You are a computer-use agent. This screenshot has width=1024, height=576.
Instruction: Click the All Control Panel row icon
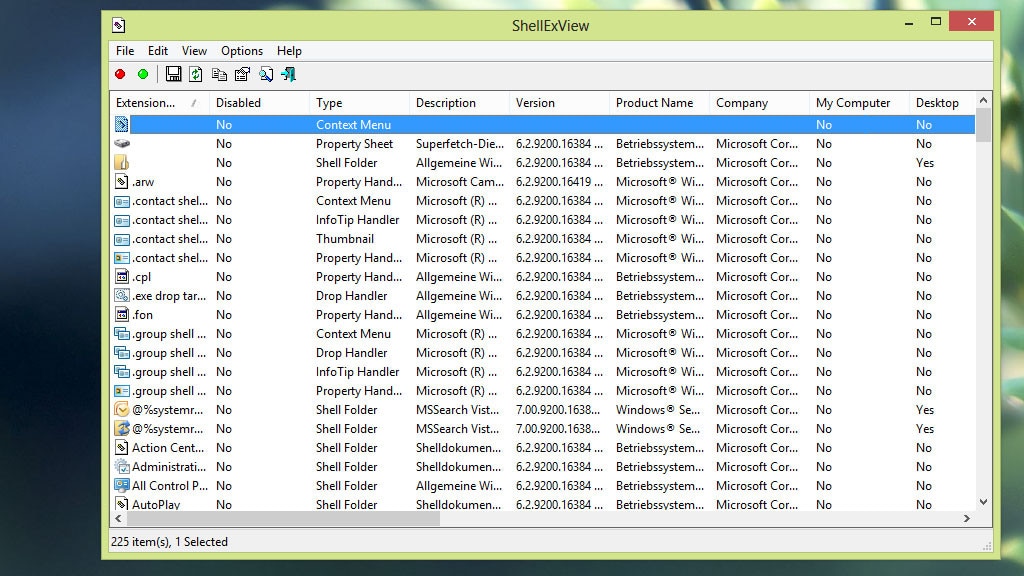pos(122,485)
